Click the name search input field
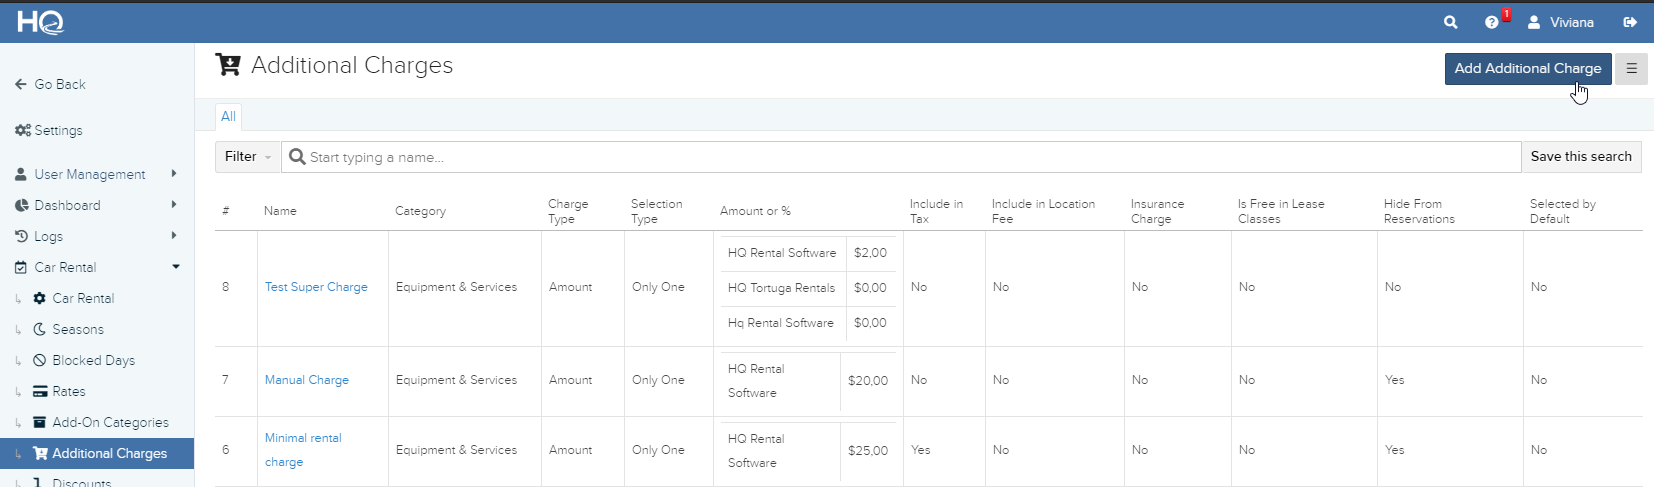Screen dimensions: 1654x487 tap(901, 156)
